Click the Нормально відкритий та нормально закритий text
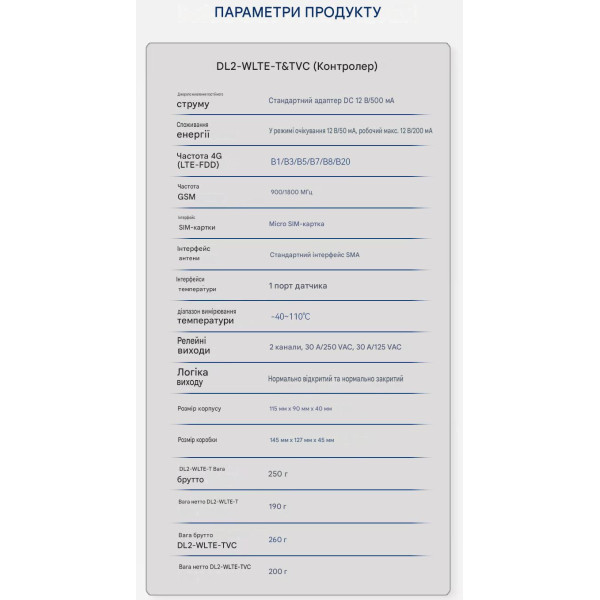 (x=336, y=379)
